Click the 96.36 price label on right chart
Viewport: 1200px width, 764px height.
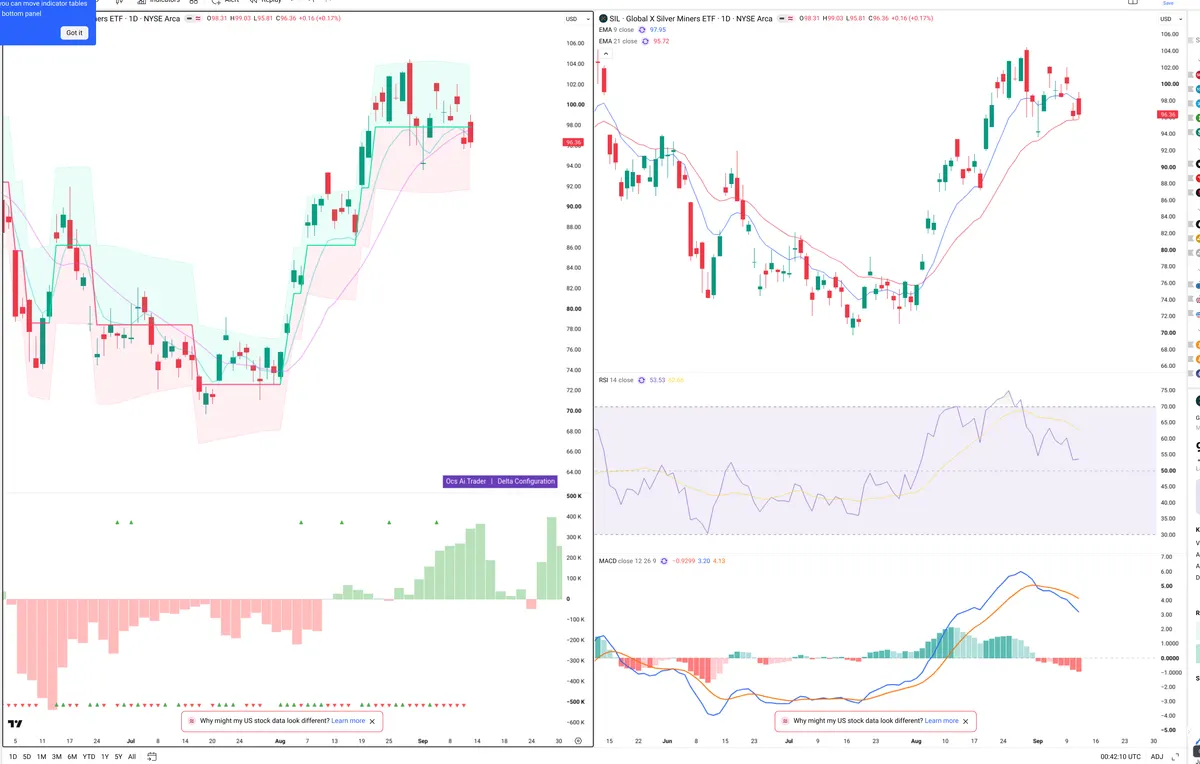coord(1168,114)
